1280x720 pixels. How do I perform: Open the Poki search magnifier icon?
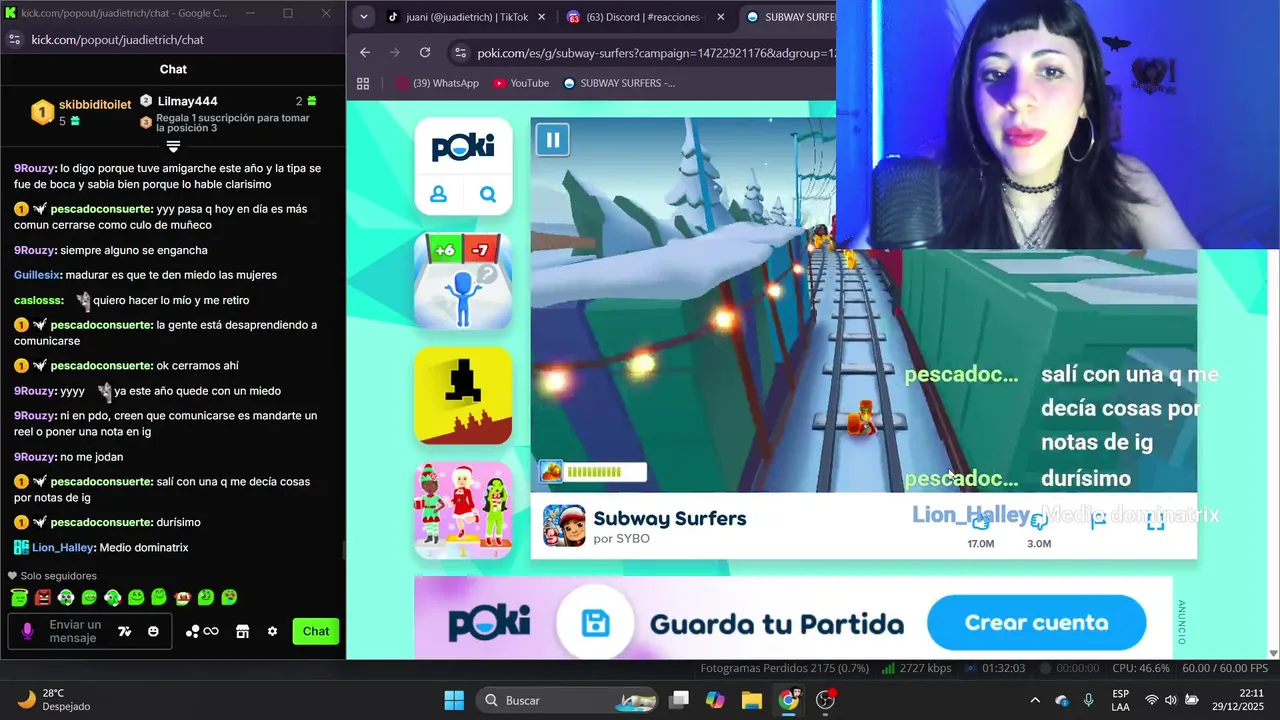coord(488,194)
